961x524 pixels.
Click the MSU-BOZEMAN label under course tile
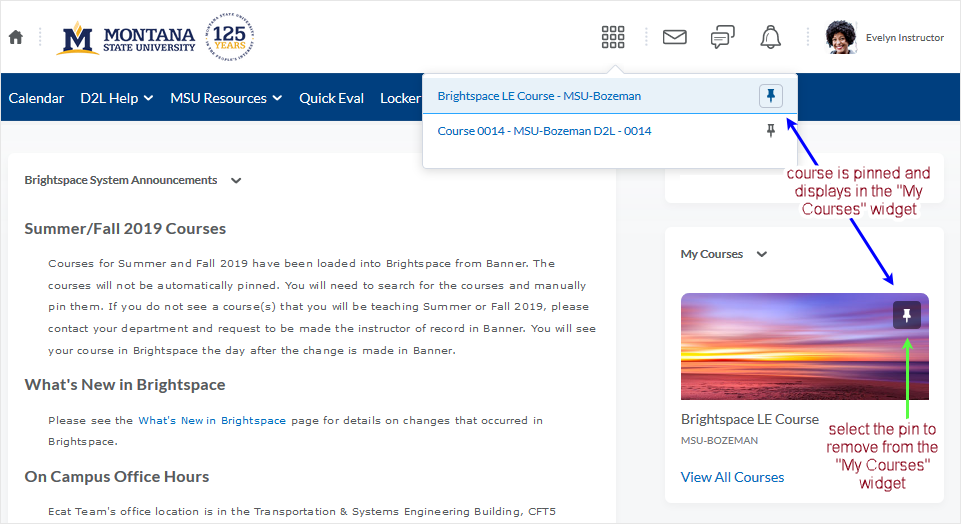720,441
